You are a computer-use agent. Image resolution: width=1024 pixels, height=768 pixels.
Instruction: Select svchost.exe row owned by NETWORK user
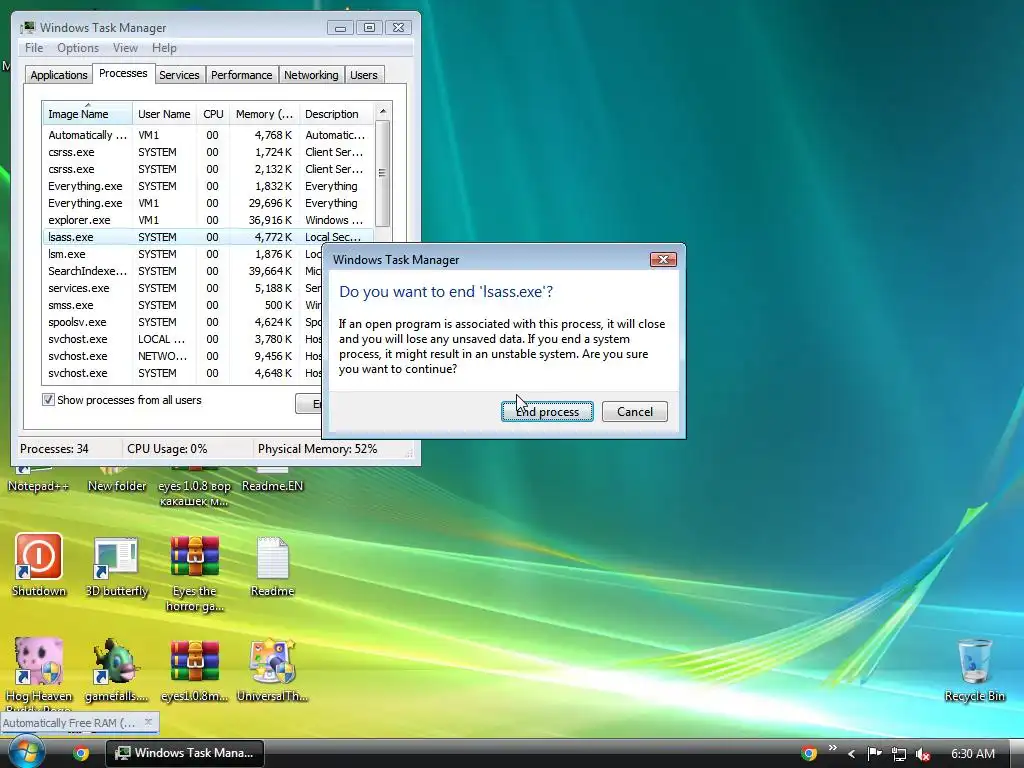pos(183,356)
